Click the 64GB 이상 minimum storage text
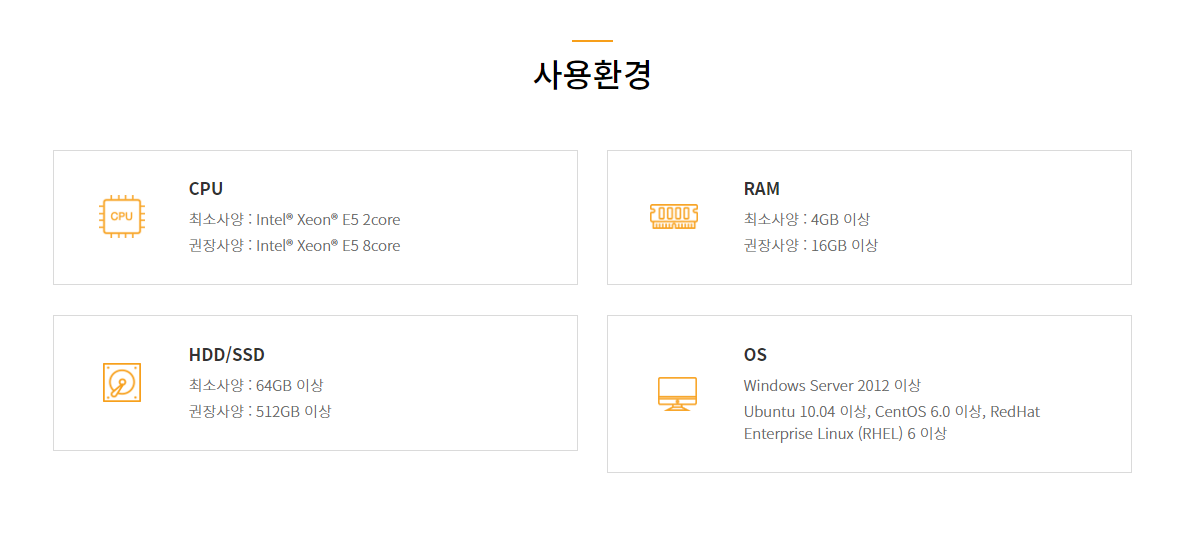Image resolution: width=1191 pixels, height=550 pixels. (289, 385)
